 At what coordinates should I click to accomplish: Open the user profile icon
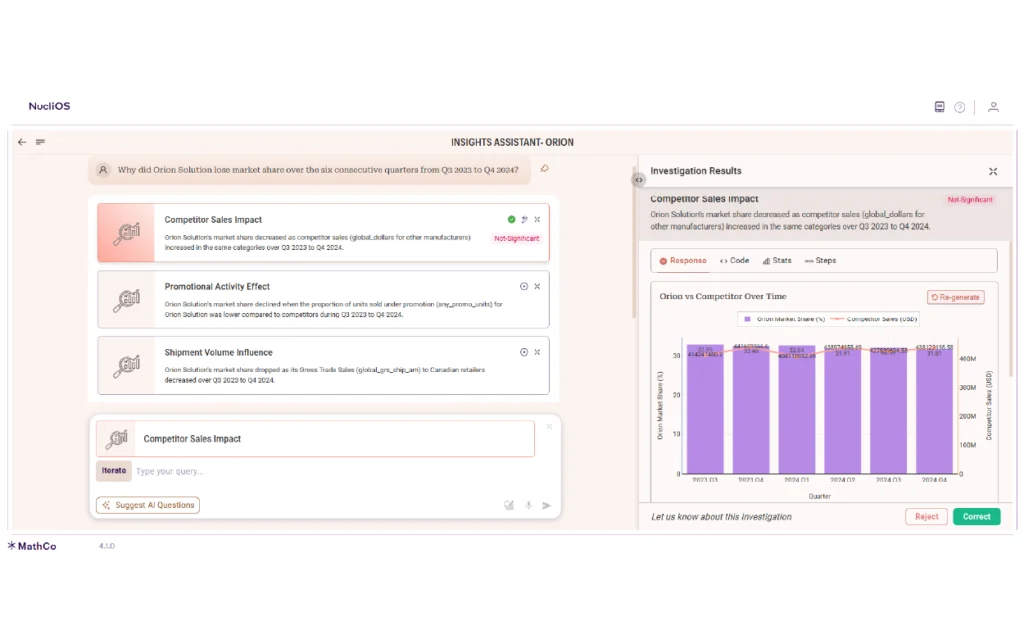[x=993, y=107]
